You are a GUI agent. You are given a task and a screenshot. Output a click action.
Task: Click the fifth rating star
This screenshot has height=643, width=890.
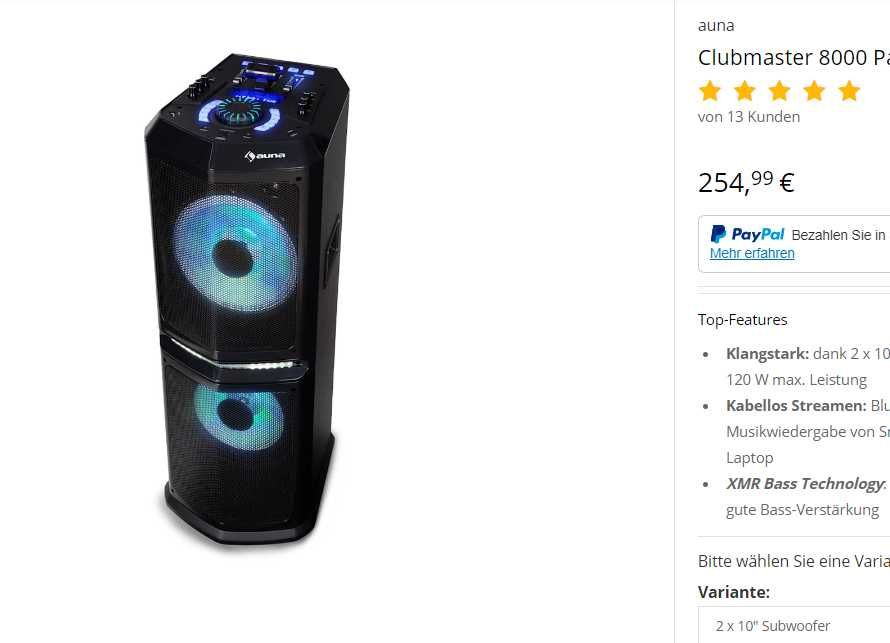point(849,91)
